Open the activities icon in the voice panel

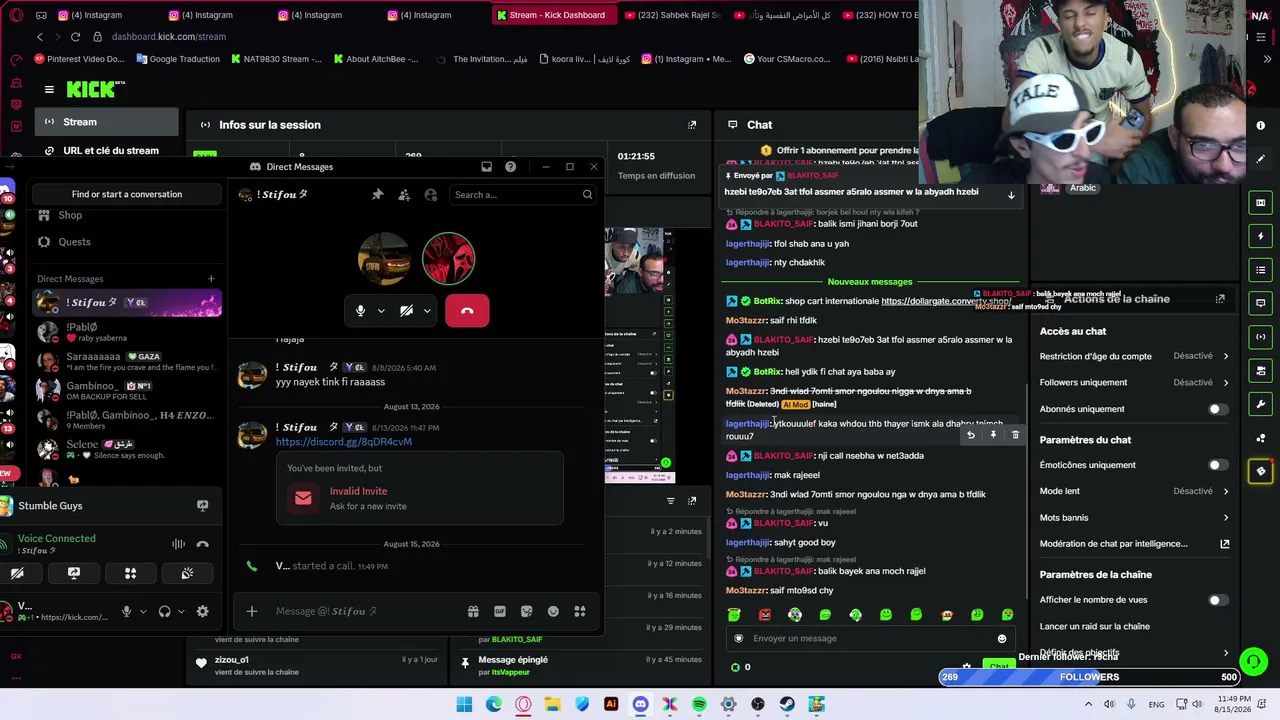(x=130, y=573)
